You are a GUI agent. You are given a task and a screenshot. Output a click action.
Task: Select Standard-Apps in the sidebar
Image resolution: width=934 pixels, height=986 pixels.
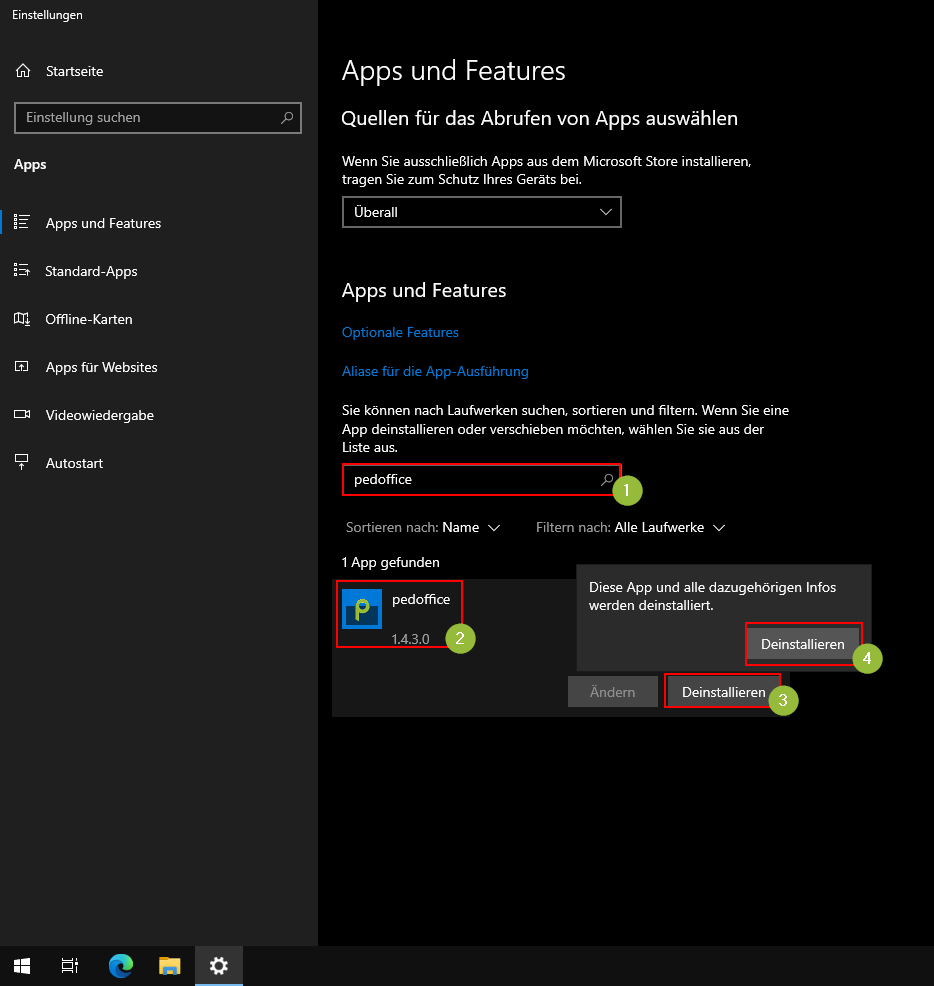[91, 271]
